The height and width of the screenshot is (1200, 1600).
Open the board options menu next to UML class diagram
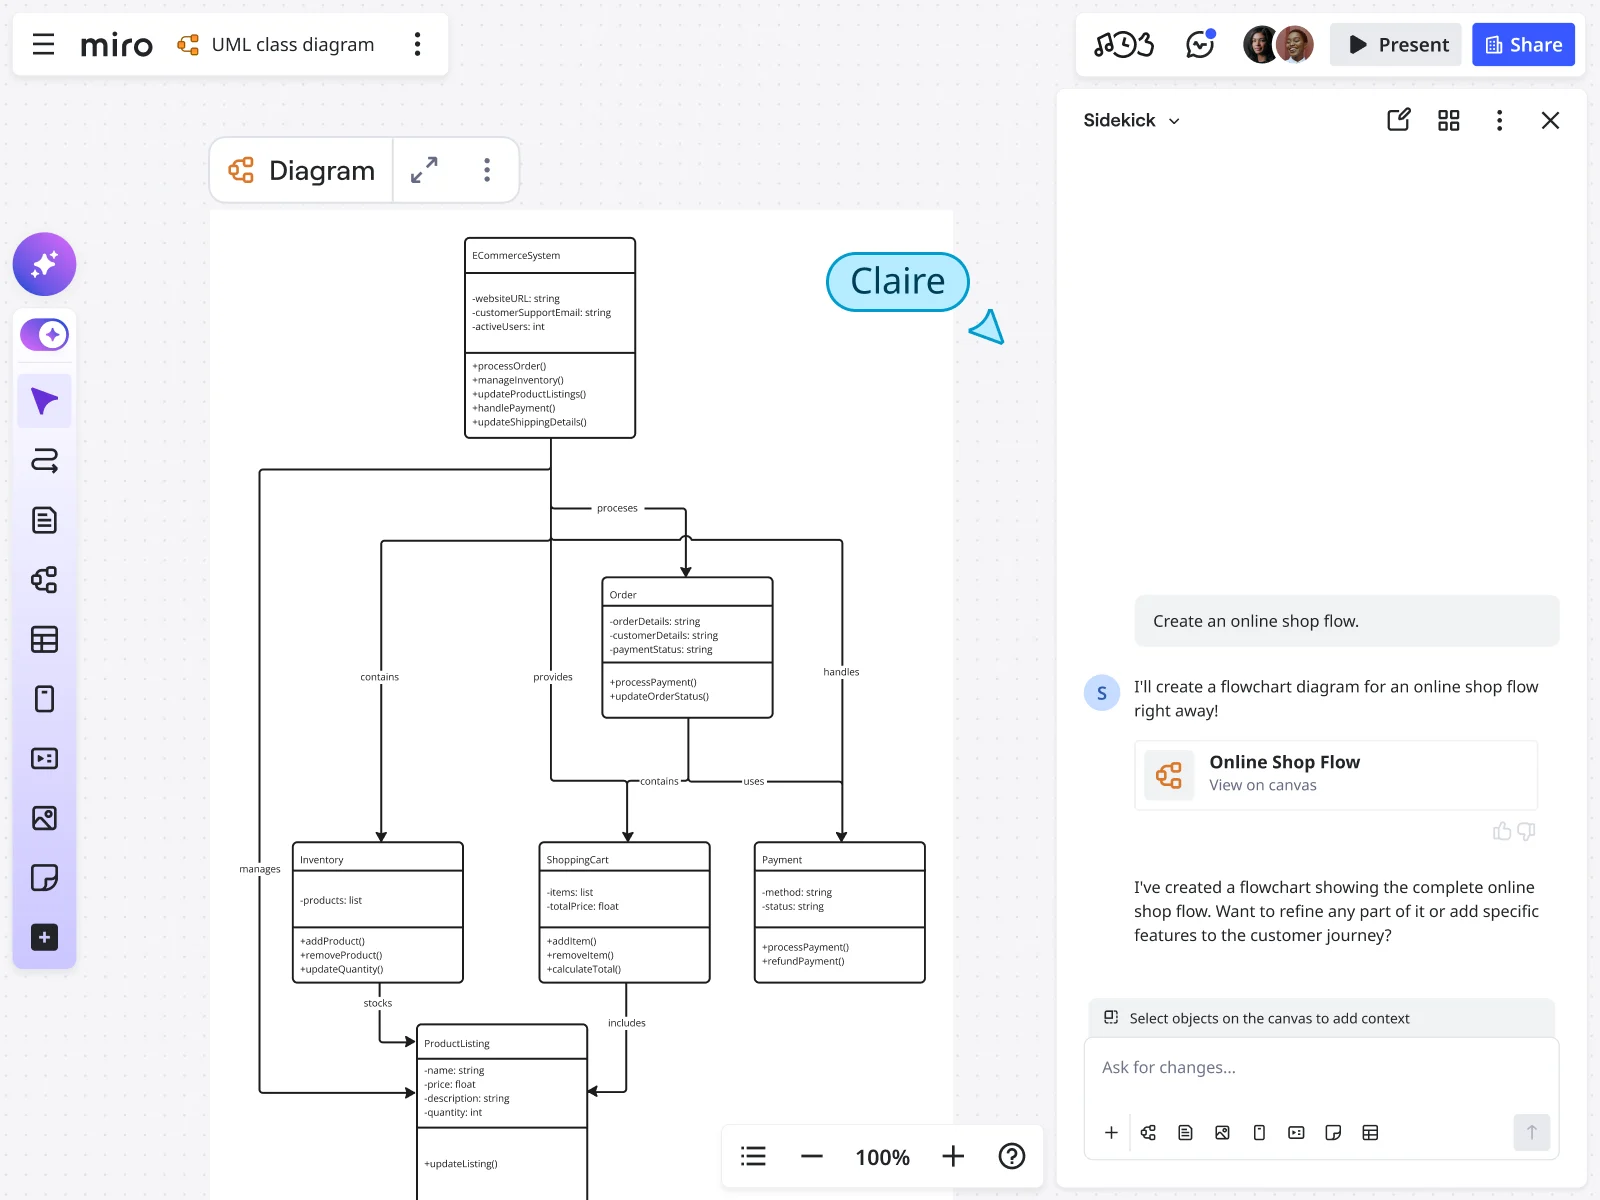[417, 44]
